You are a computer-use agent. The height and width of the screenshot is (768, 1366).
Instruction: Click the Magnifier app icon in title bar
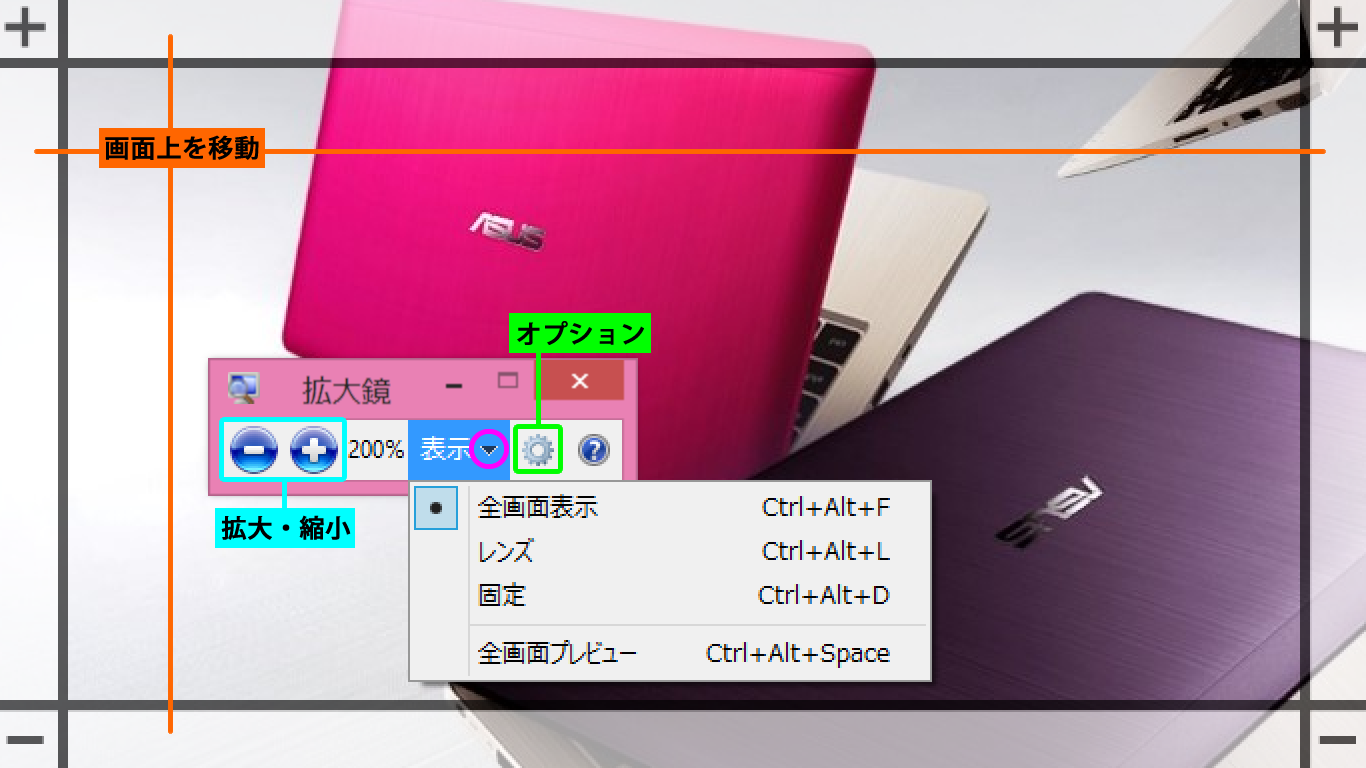pyautogui.click(x=243, y=387)
